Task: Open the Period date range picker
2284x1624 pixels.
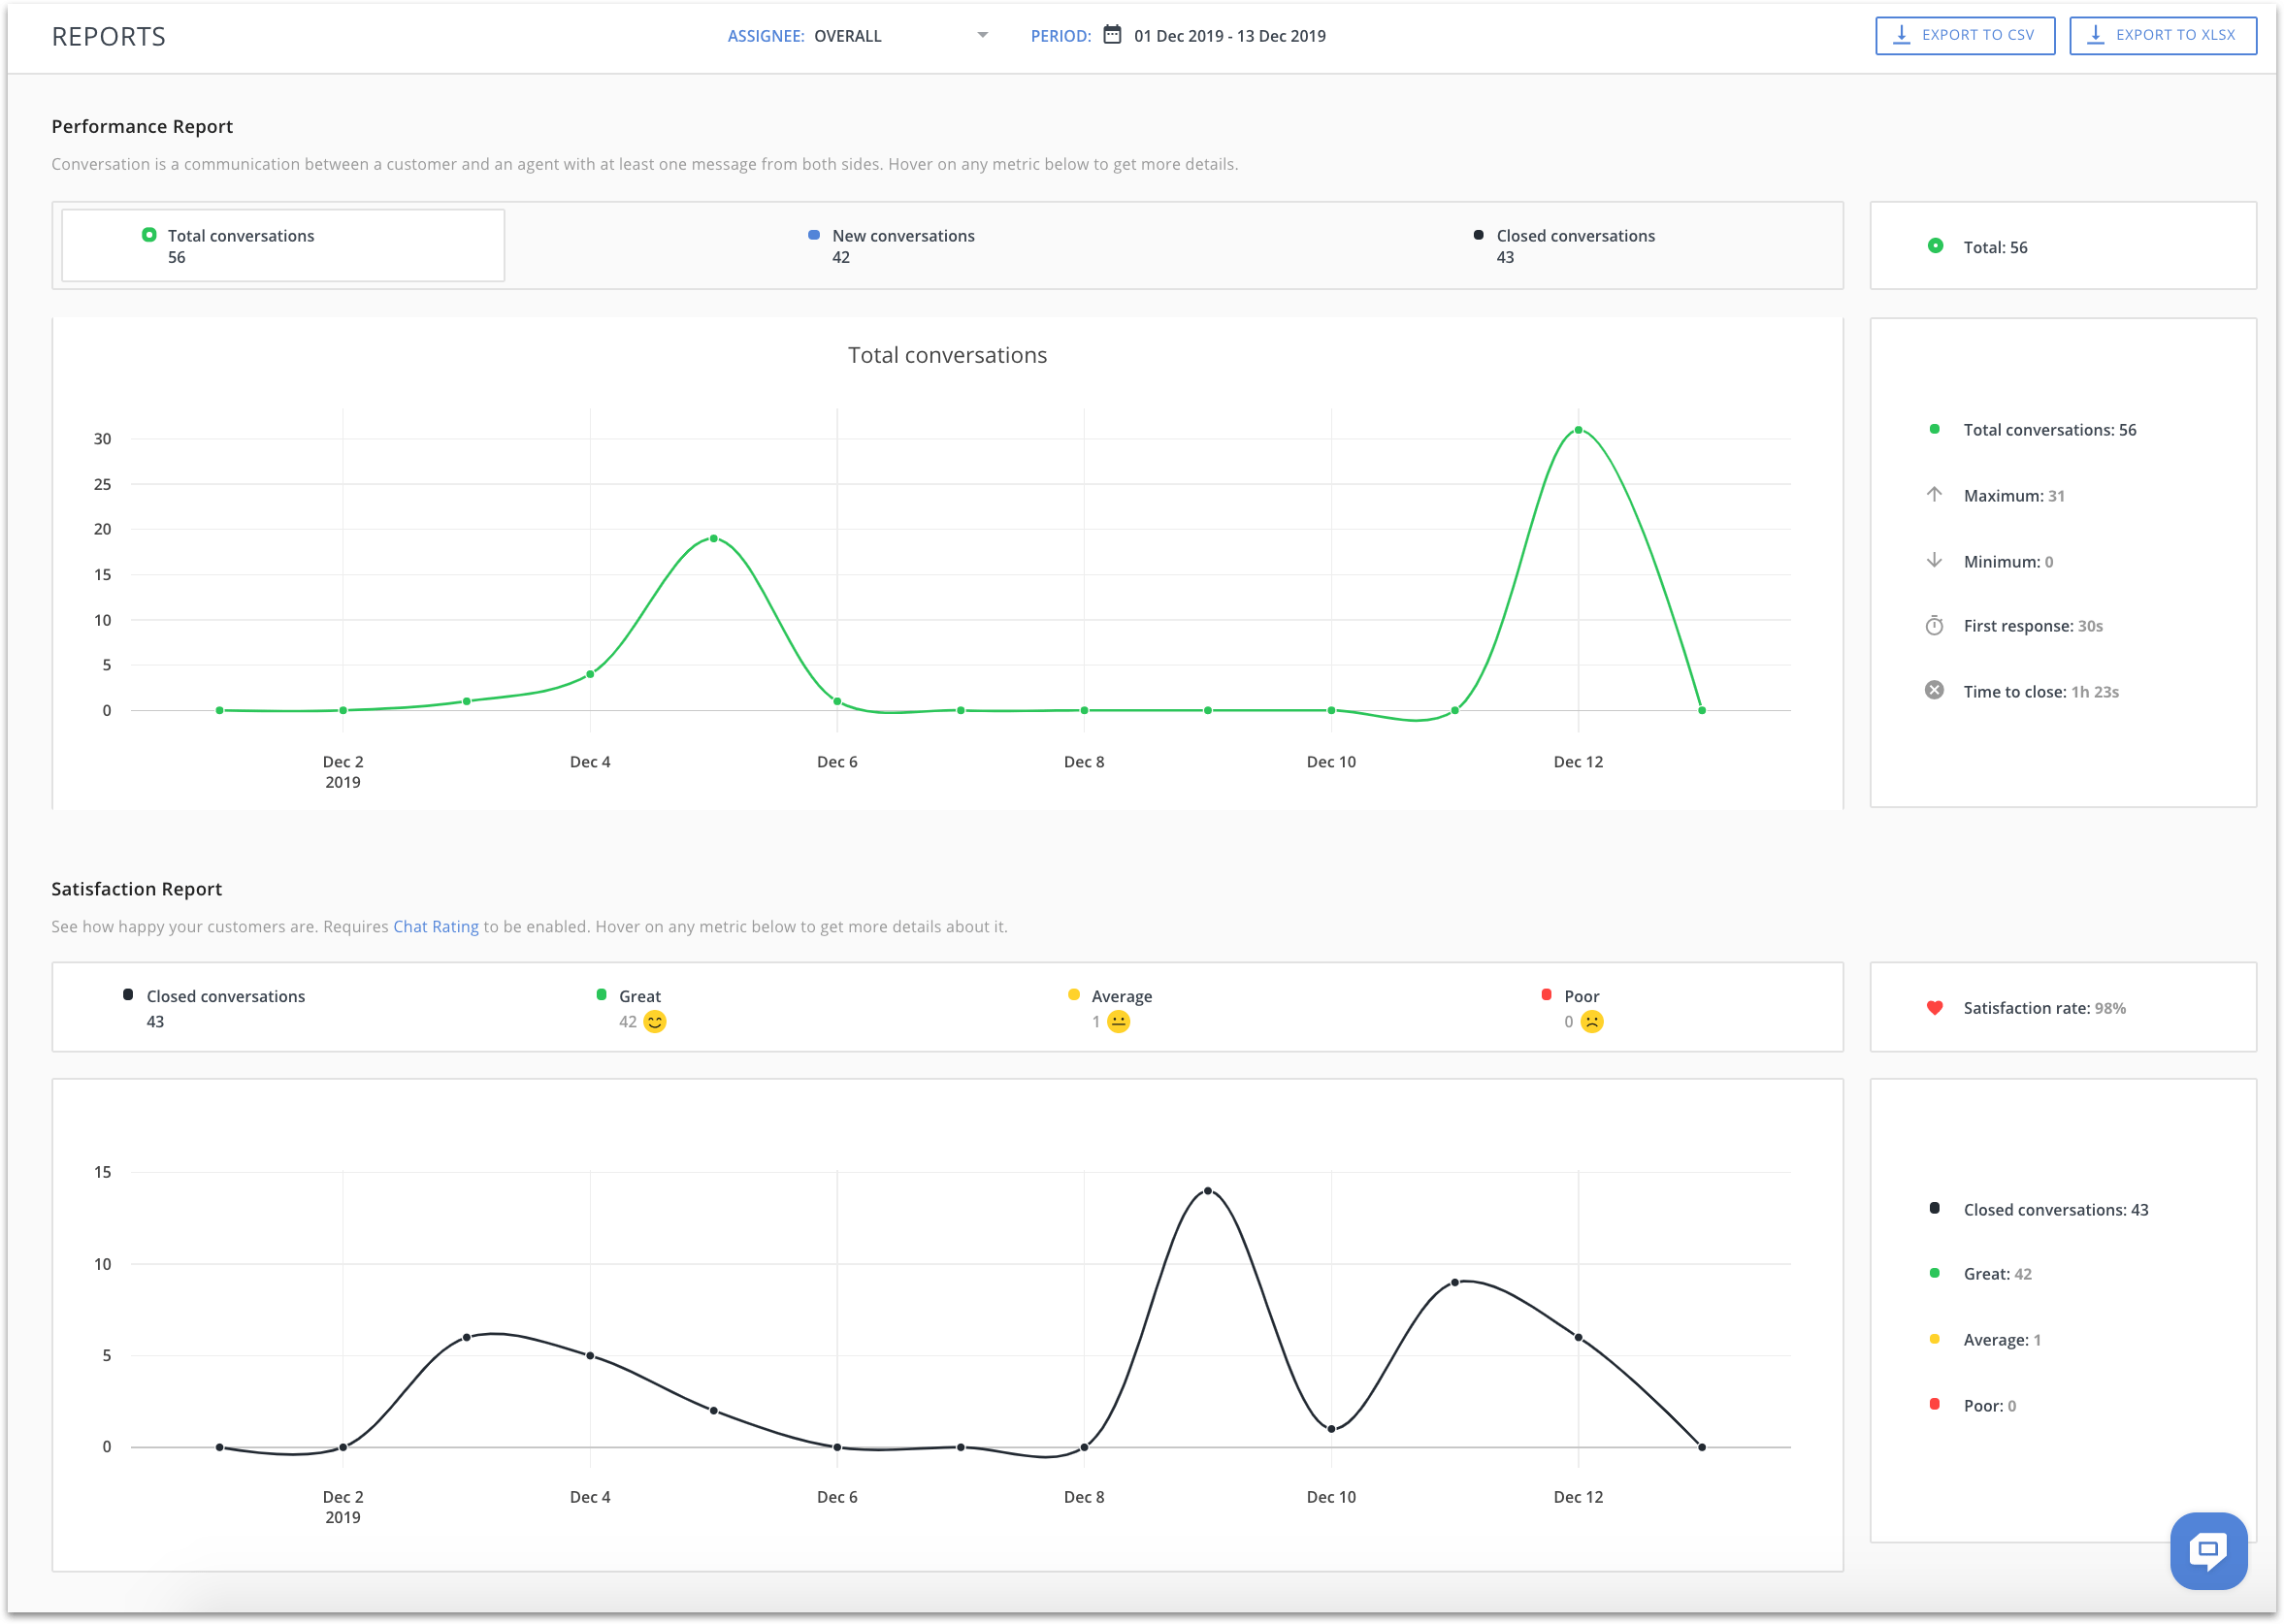Action: 1229,36
